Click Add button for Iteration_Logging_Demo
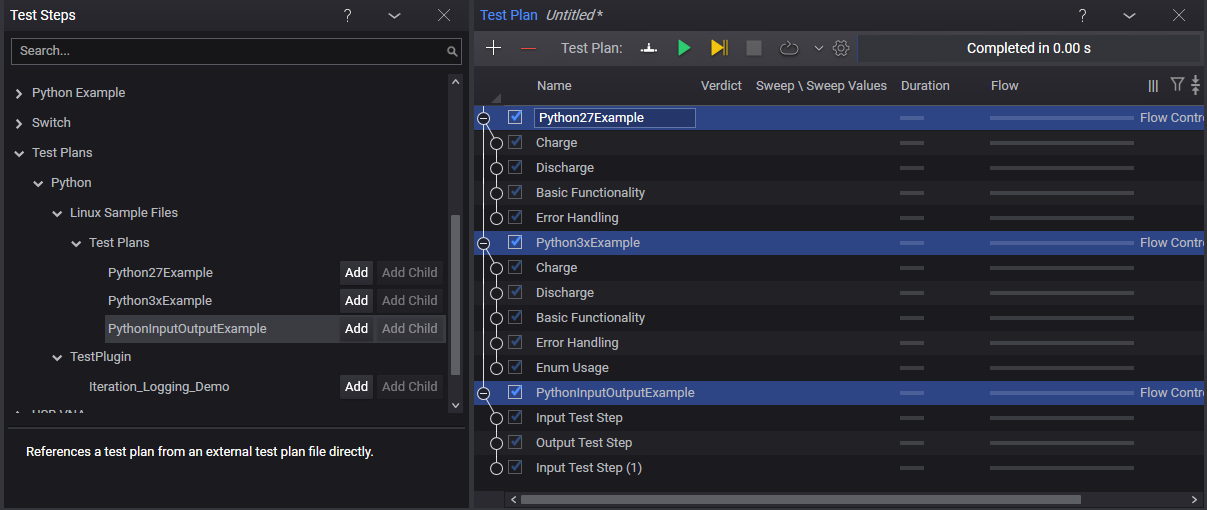Viewport: 1207px width, 510px height. (357, 386)
